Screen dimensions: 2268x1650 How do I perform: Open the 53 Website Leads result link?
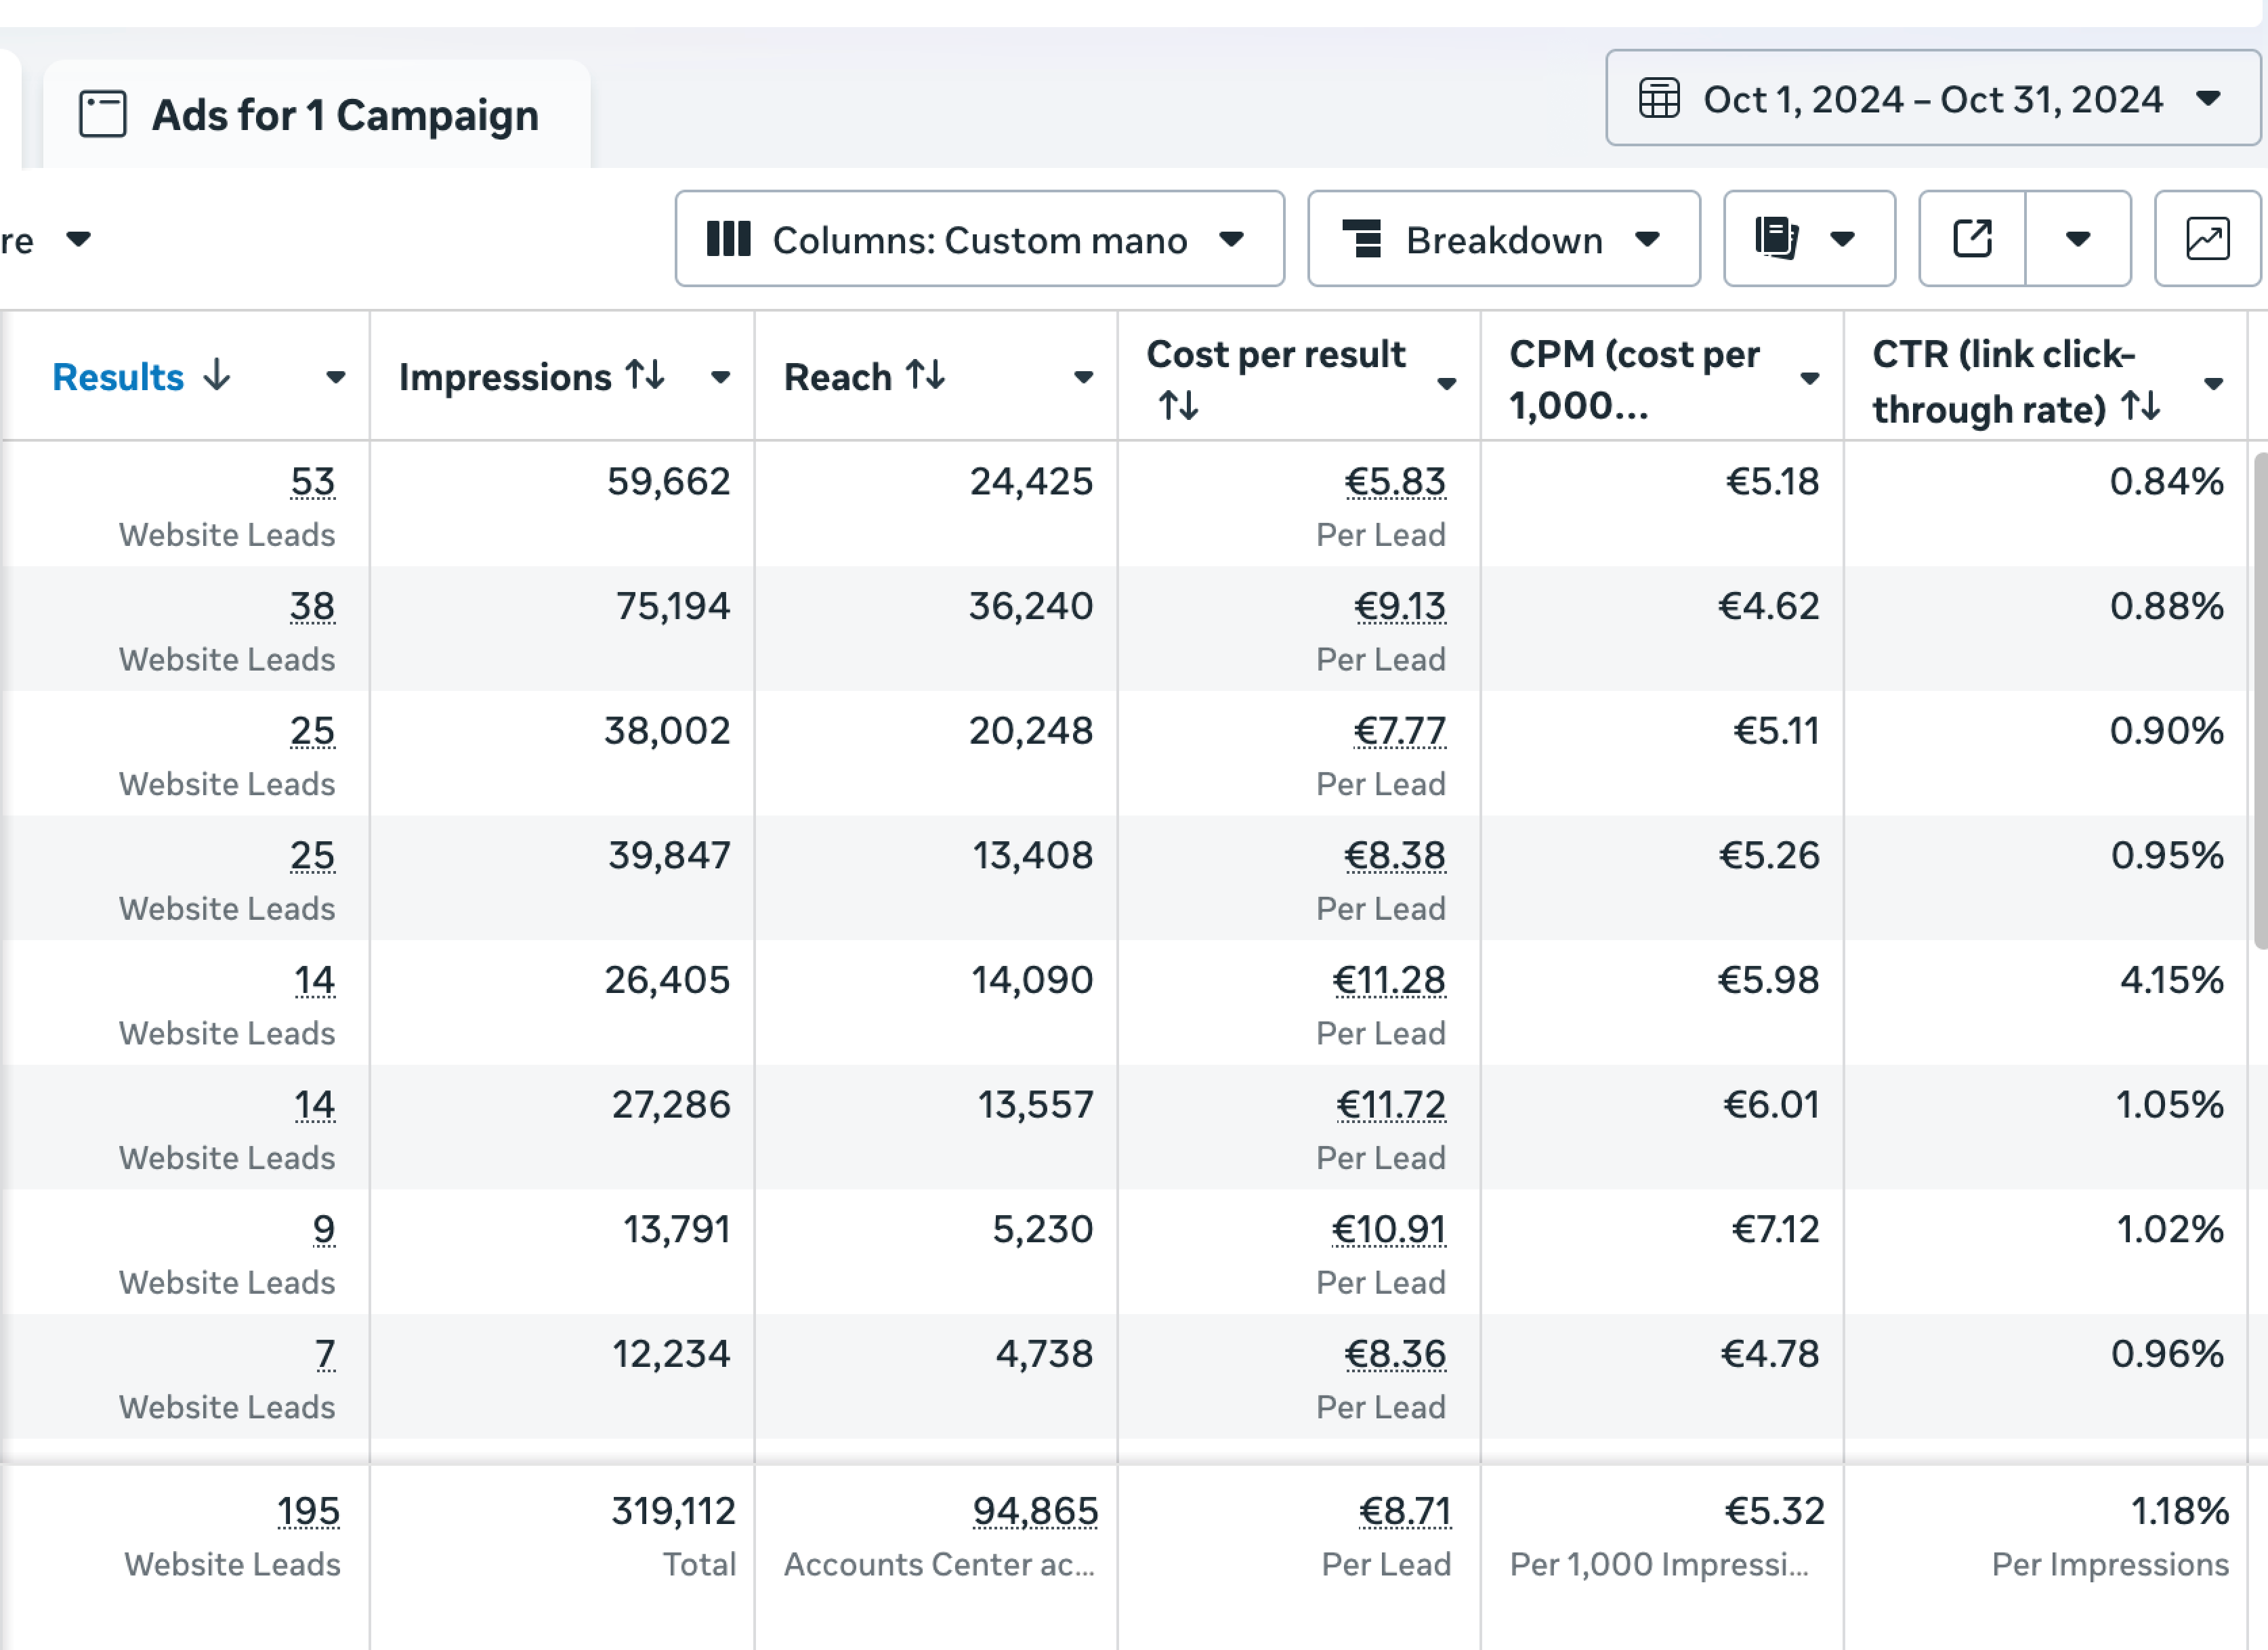pyautogui.click(x=312, y=482)
